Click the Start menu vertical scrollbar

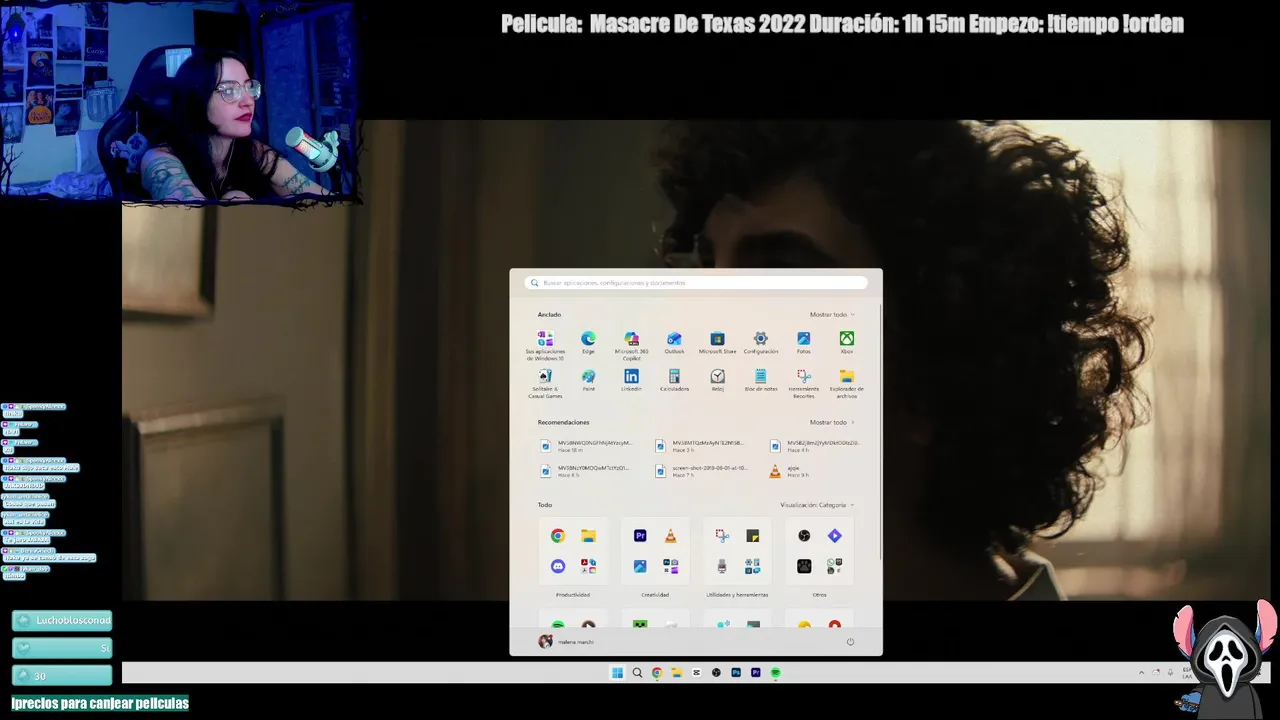click(880, 430)
